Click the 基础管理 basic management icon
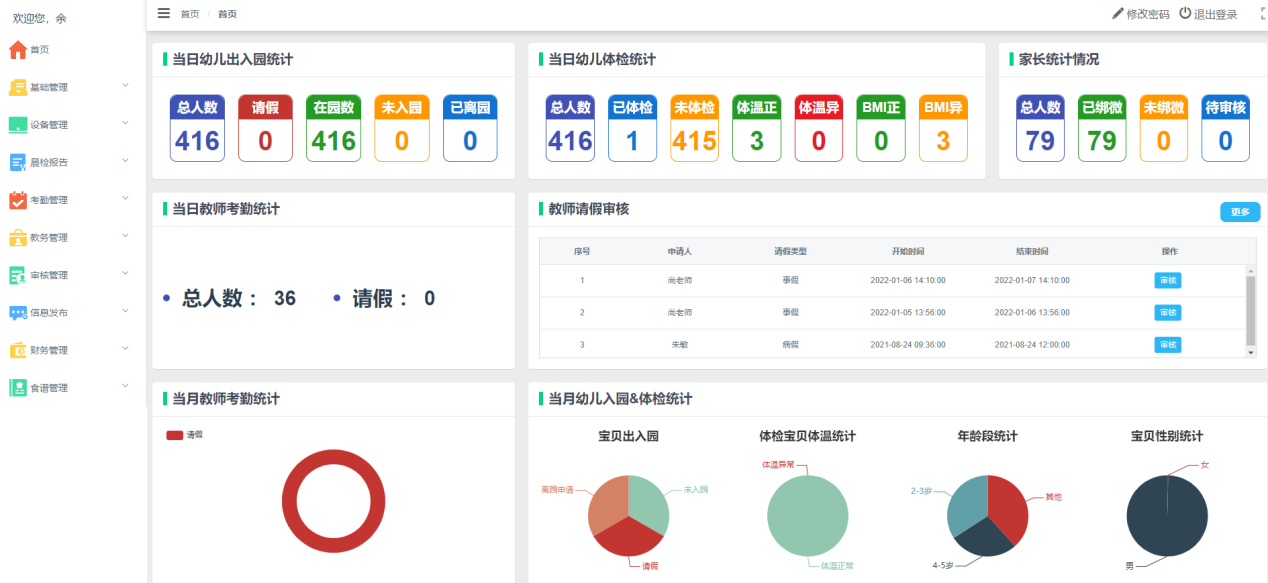1268x583 pixels. click(x=17, y=85)
